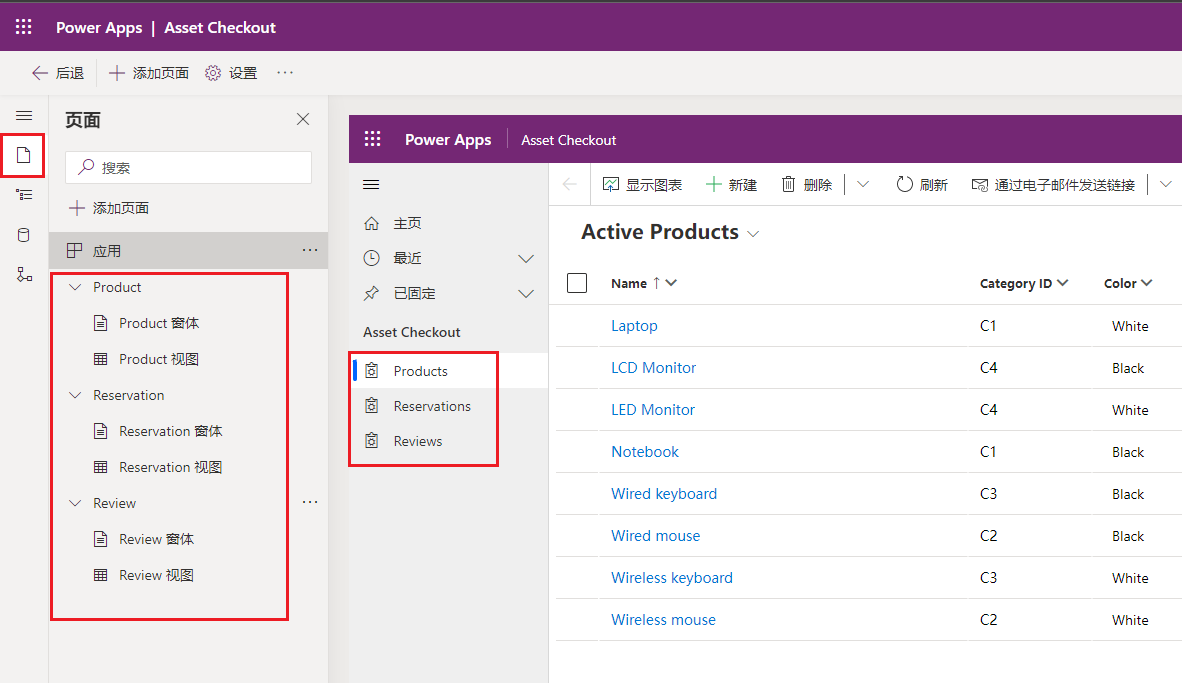This screenshot has width=1182, height=683.
Task: Open the app launcher waffle in the top header
Action: 23,27
